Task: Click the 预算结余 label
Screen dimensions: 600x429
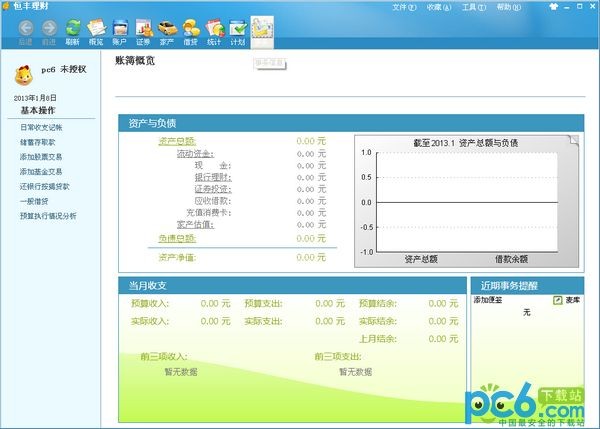Action: tap(378, 303)
